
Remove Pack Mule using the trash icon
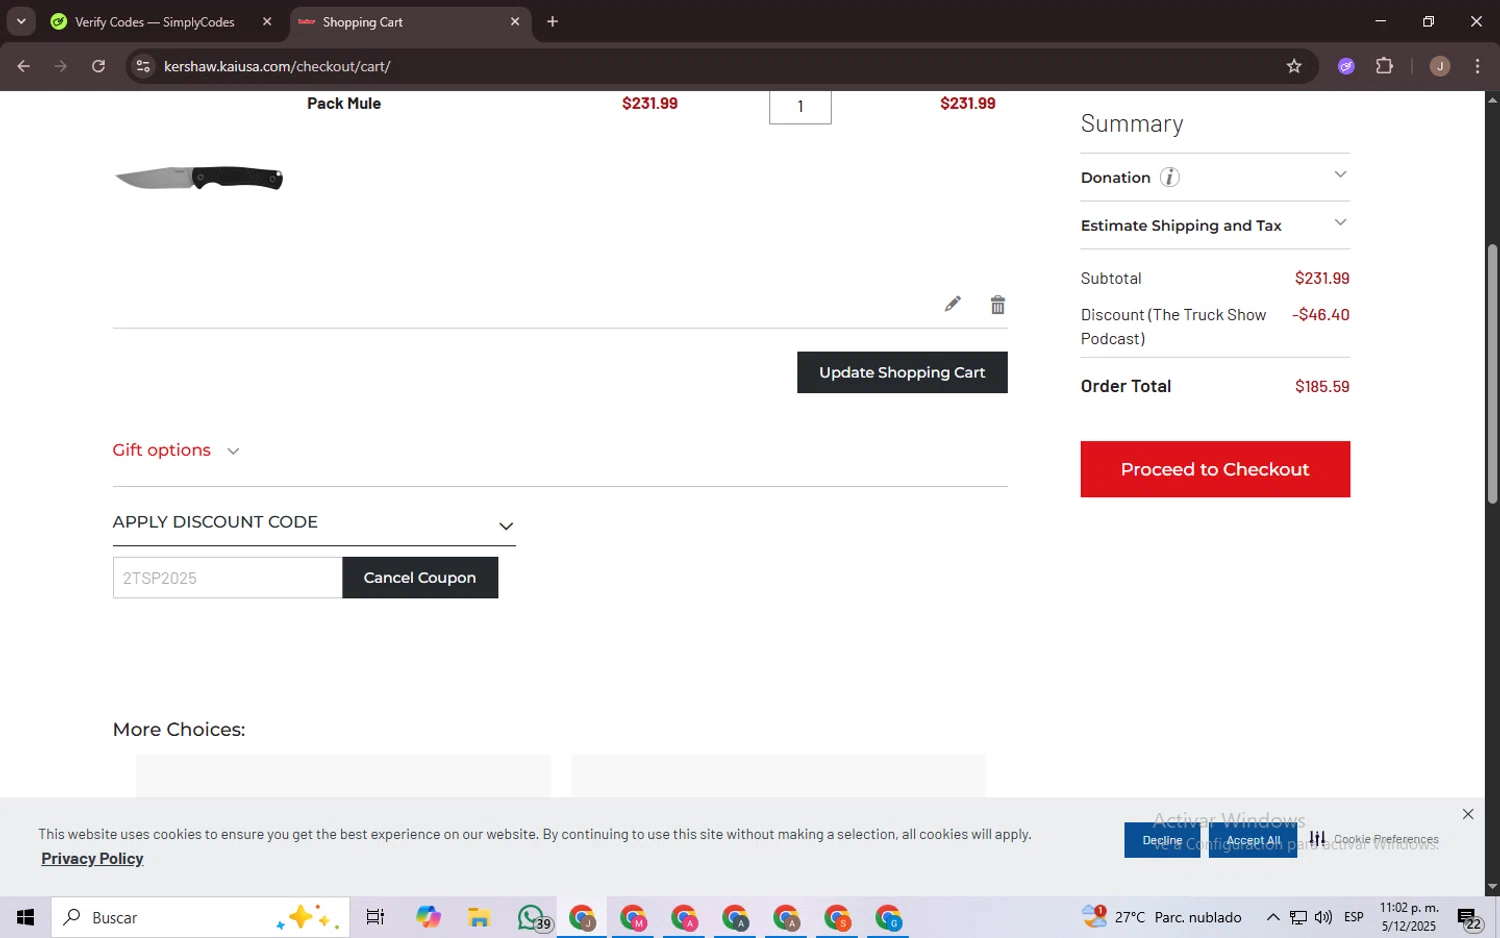[x=997, y=305]
